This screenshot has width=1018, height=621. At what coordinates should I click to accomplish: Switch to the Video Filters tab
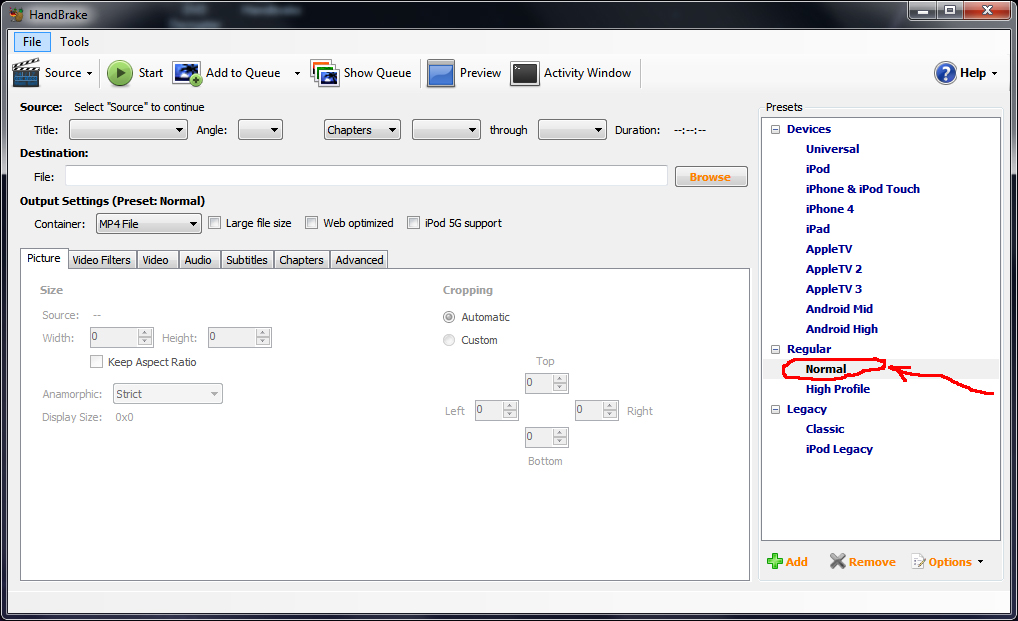(101, 260)
